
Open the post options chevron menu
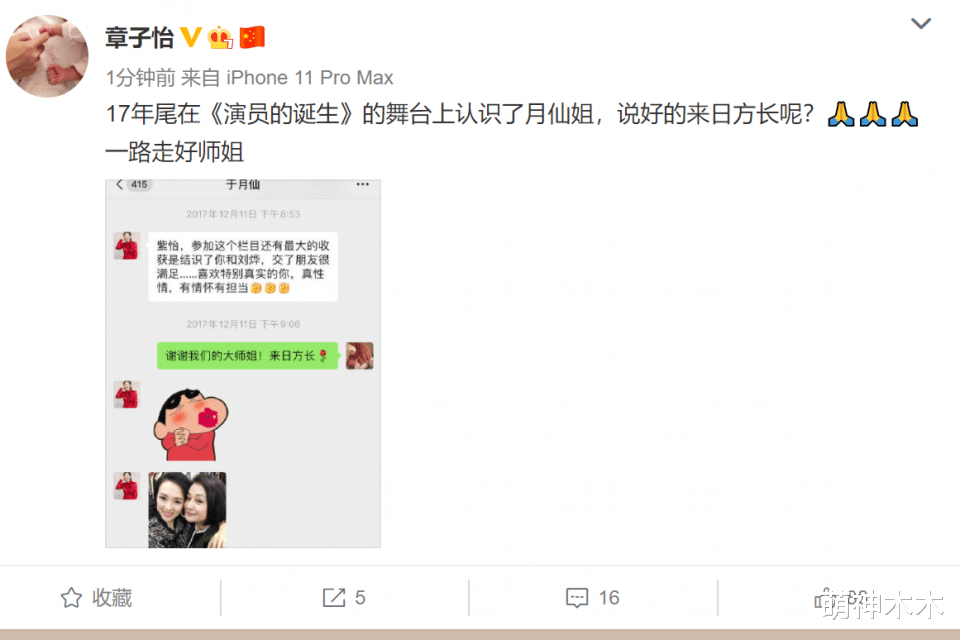[921, 23]
